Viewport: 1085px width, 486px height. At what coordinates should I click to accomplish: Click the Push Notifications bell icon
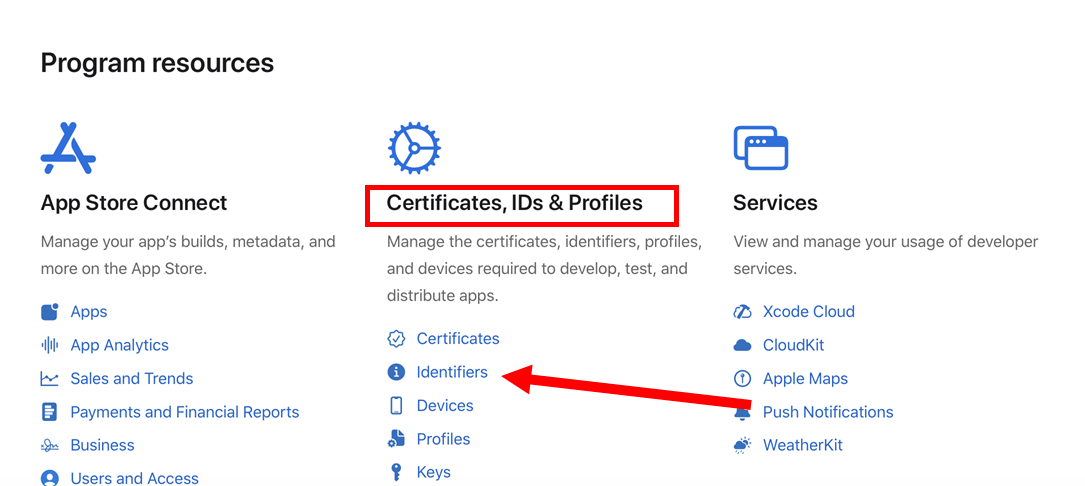pyautogui.click(x=742, y=413)
